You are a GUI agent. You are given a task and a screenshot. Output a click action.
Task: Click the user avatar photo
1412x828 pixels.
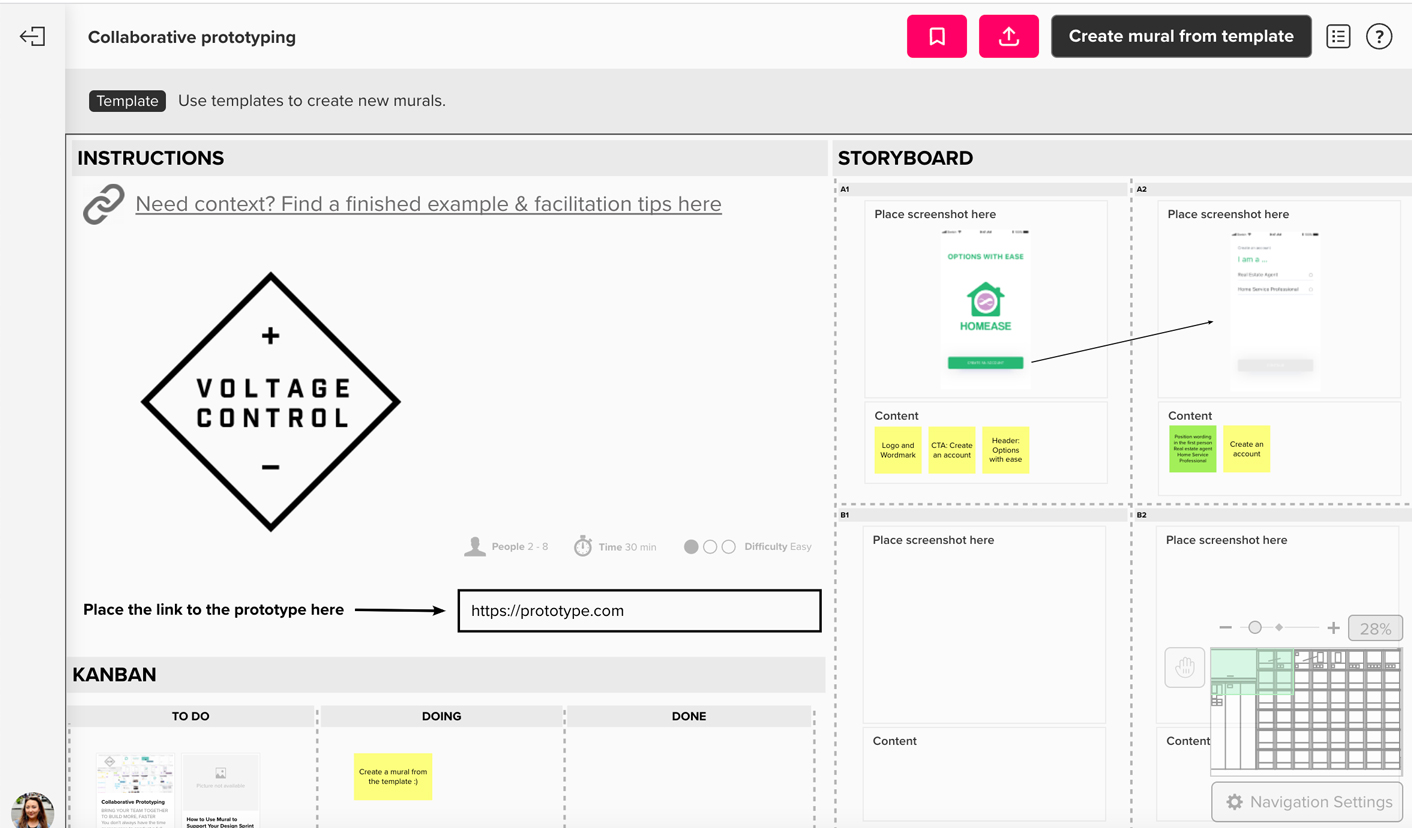coord(32,810)
